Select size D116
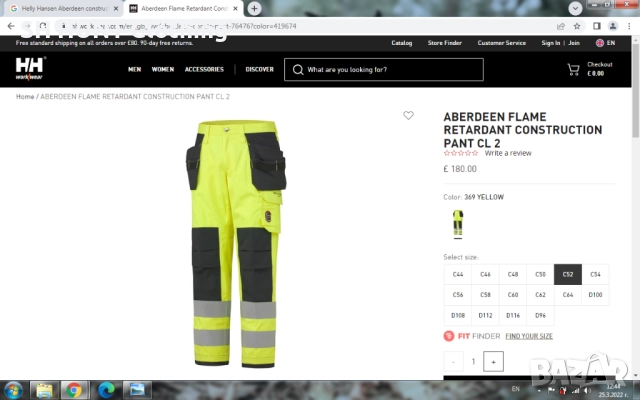Viewport: 640px width, 400px height. tap(513, 316)
